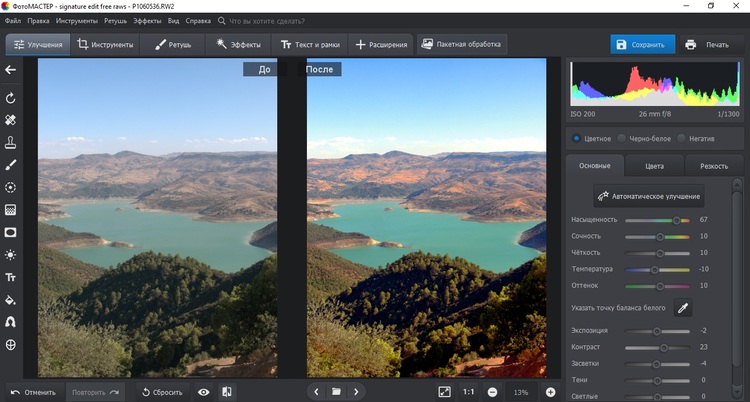Select the paint bucket fill tool

pos(11,300)
